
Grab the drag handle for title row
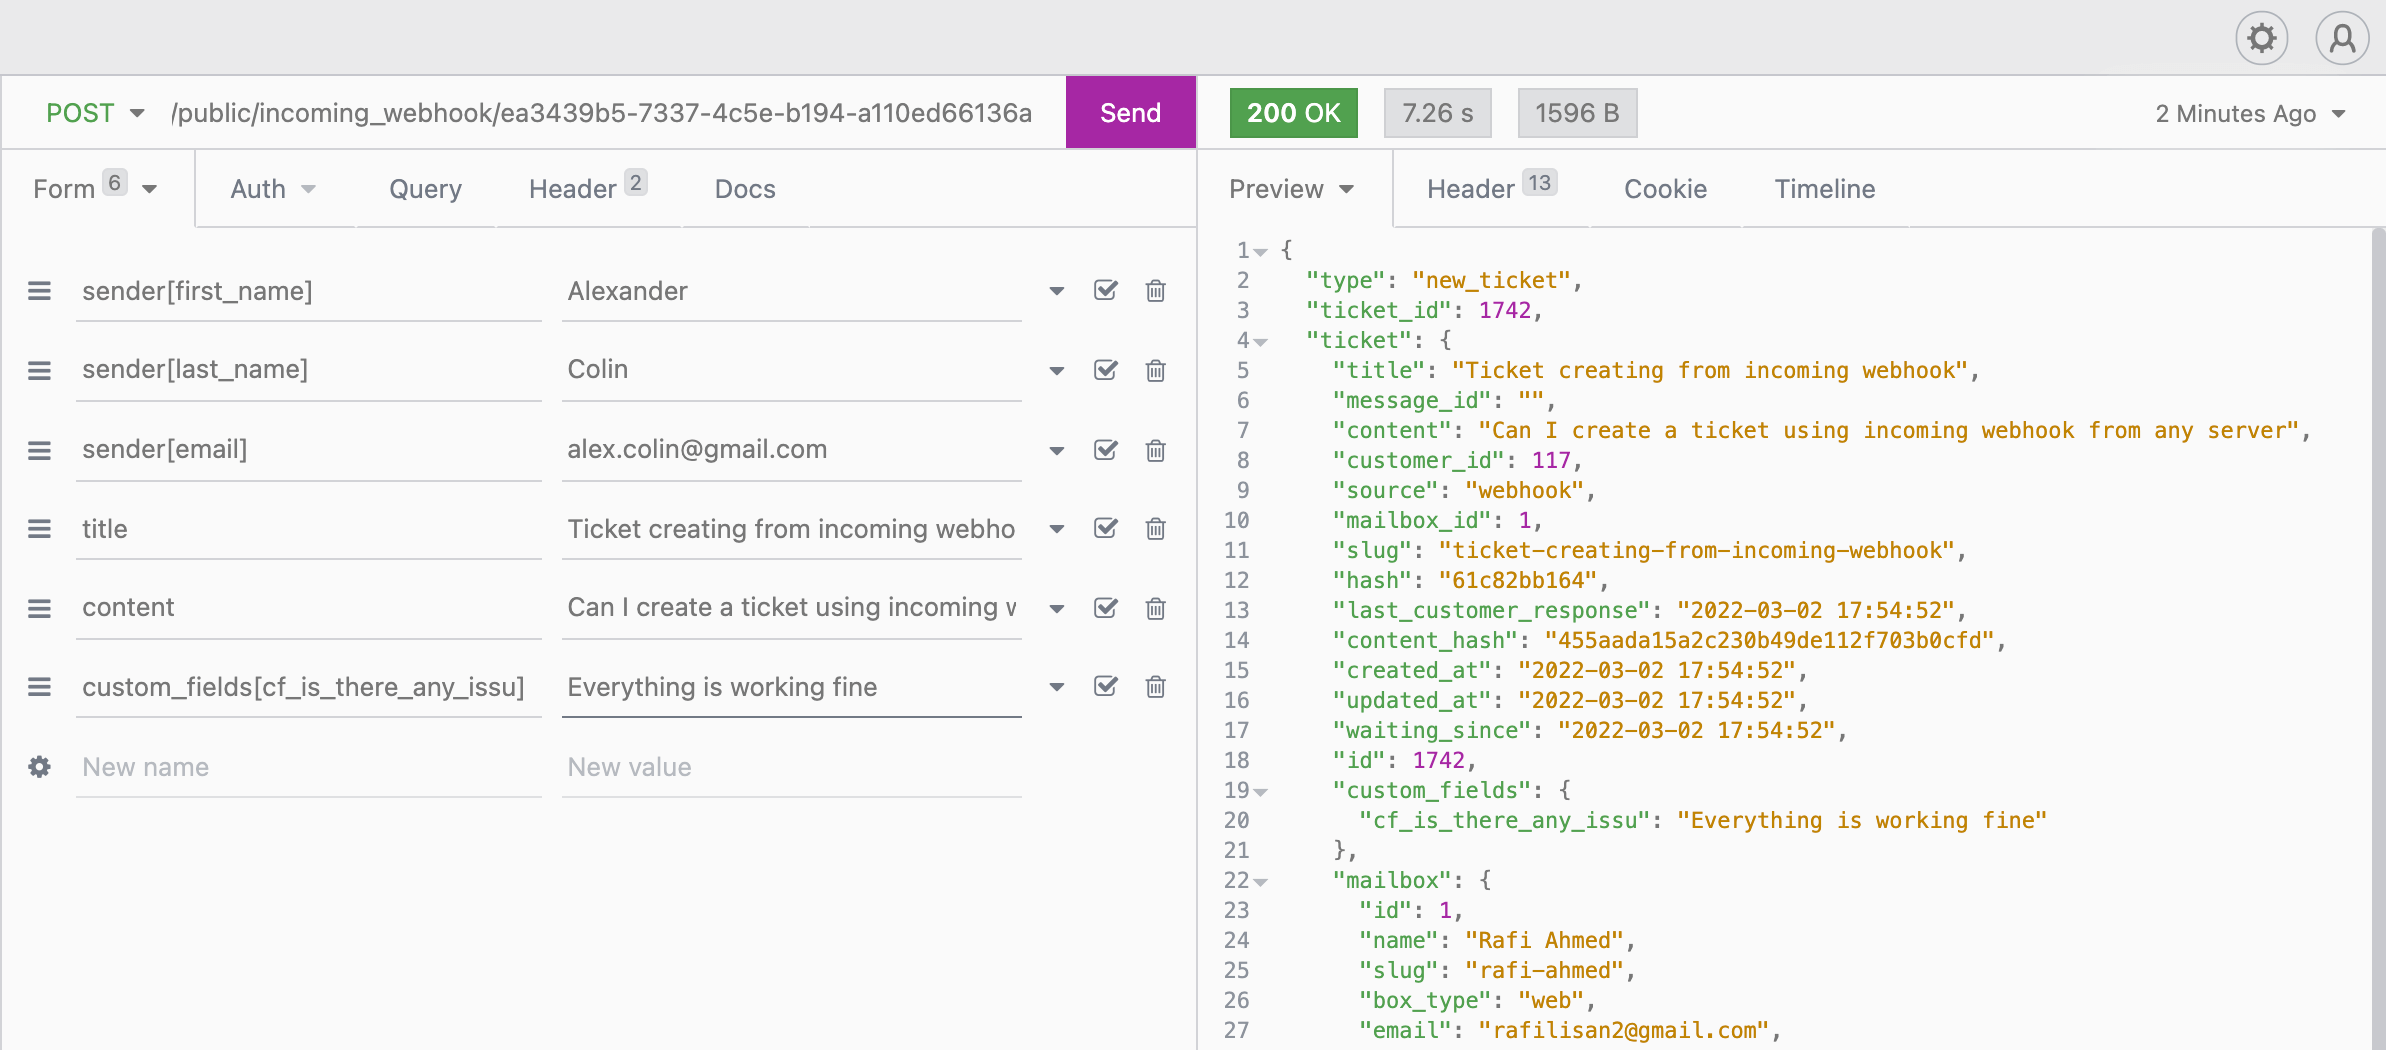[39, 528]
